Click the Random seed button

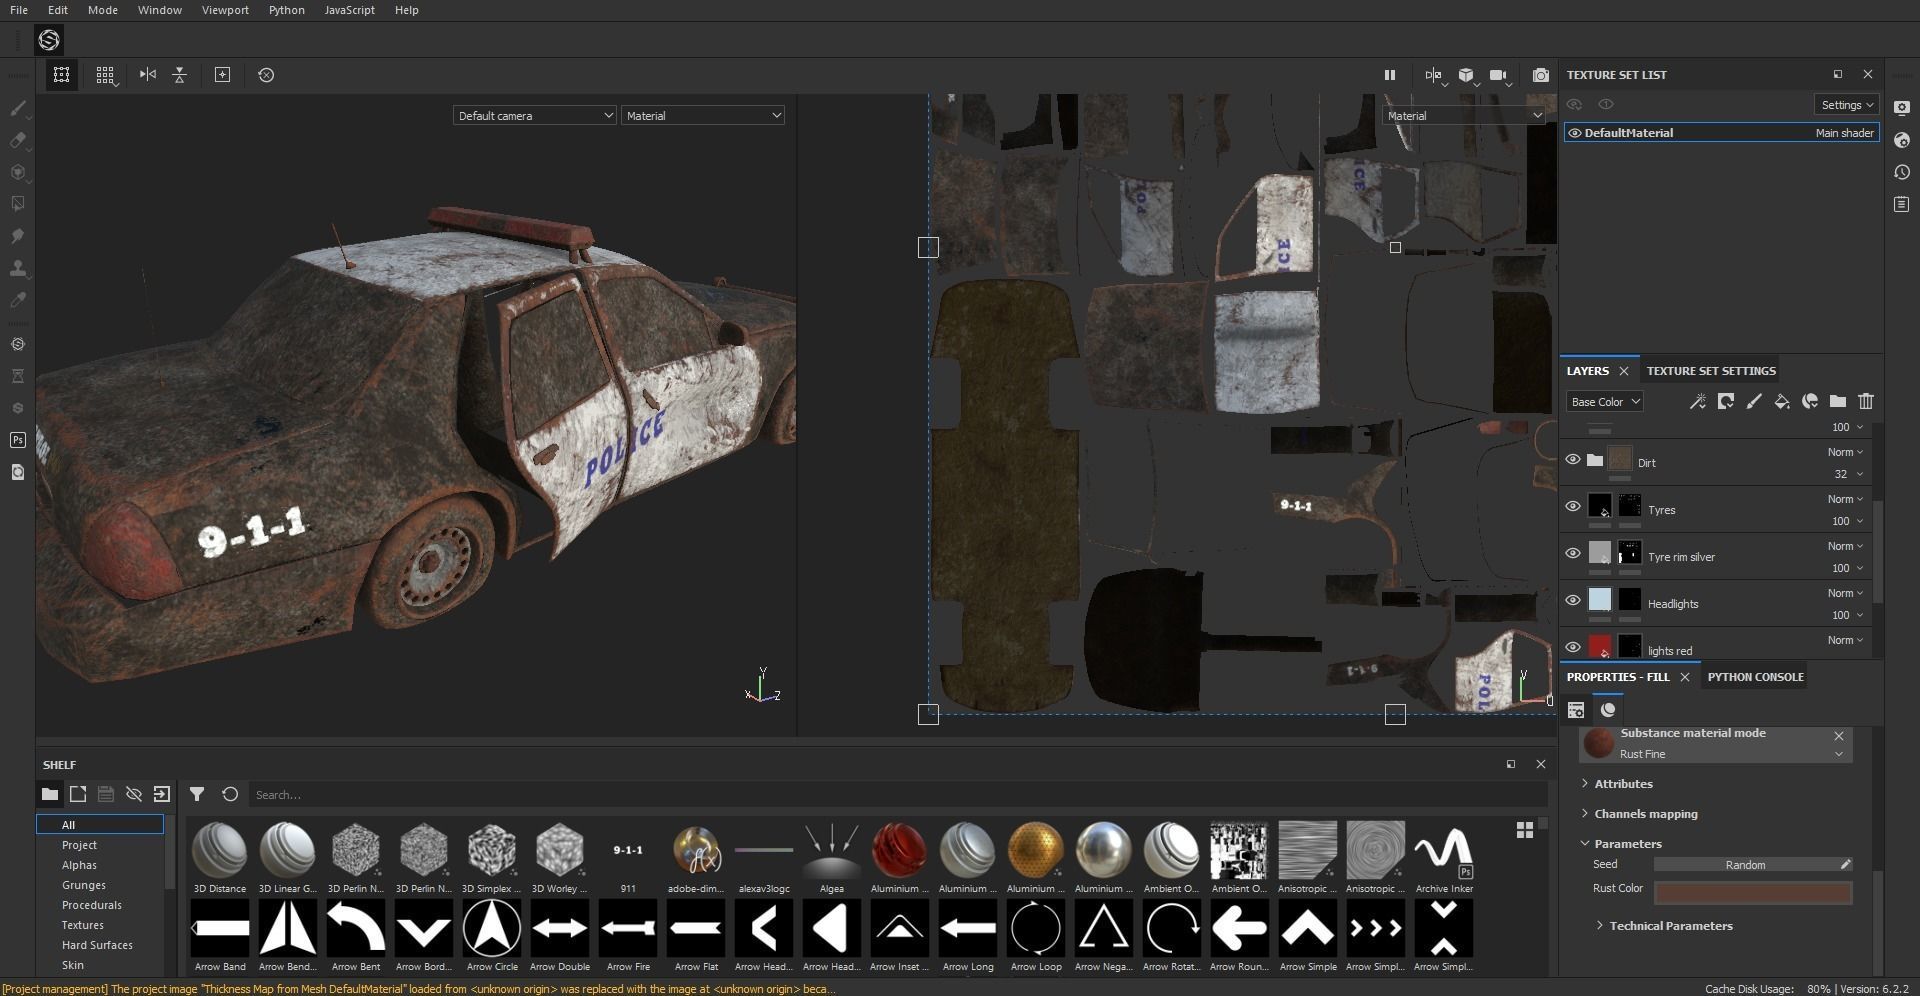(1745, 865)
